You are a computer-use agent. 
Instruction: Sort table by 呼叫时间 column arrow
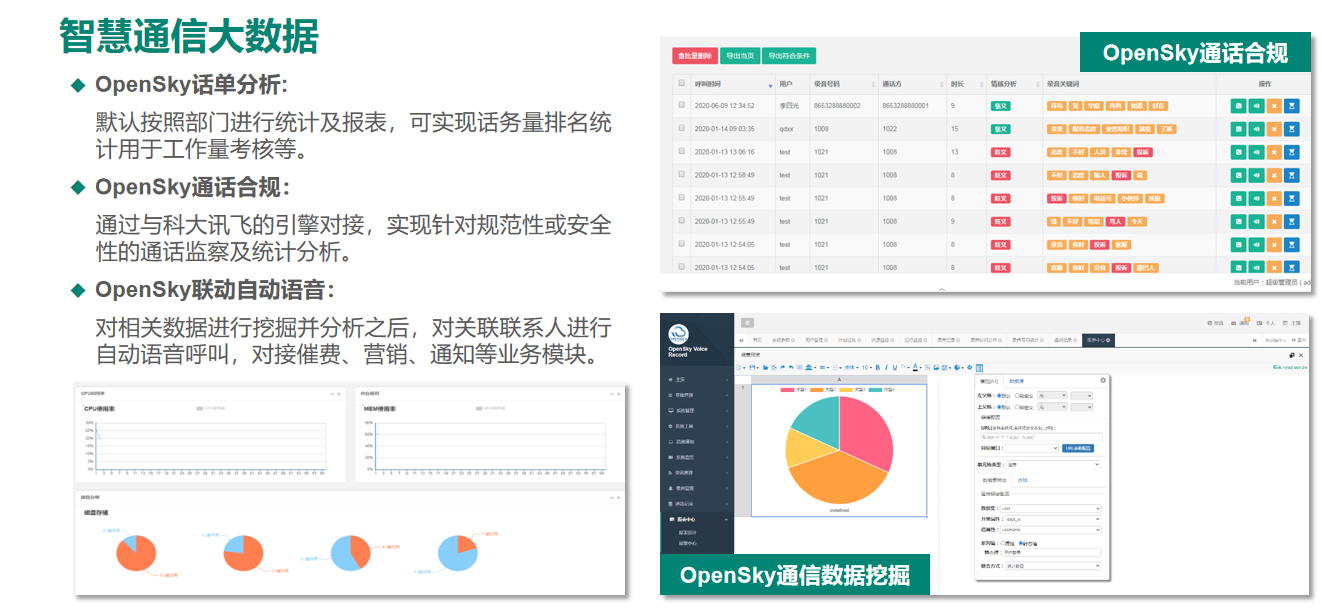(770, 85)
